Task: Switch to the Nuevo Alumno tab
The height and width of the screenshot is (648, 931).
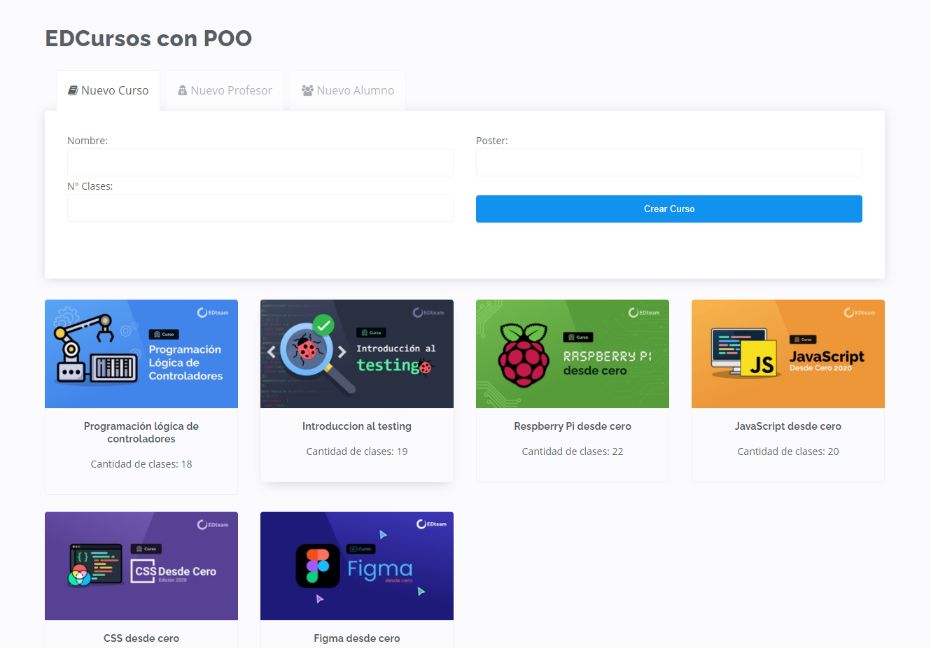Action: [x=347, y=90]
